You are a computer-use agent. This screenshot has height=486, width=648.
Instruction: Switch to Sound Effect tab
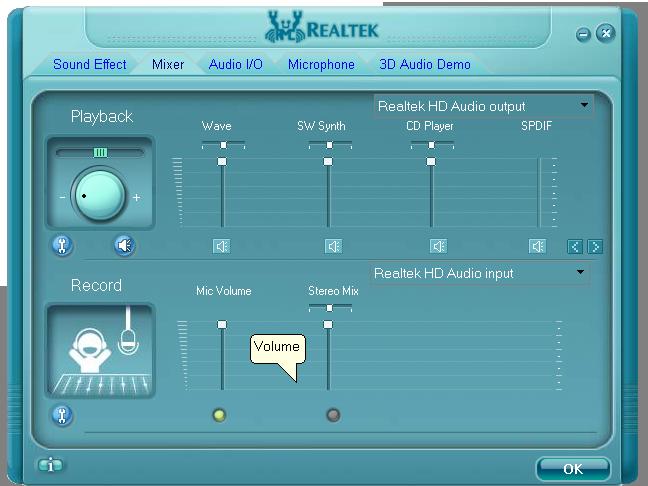(x=90, y=64)
